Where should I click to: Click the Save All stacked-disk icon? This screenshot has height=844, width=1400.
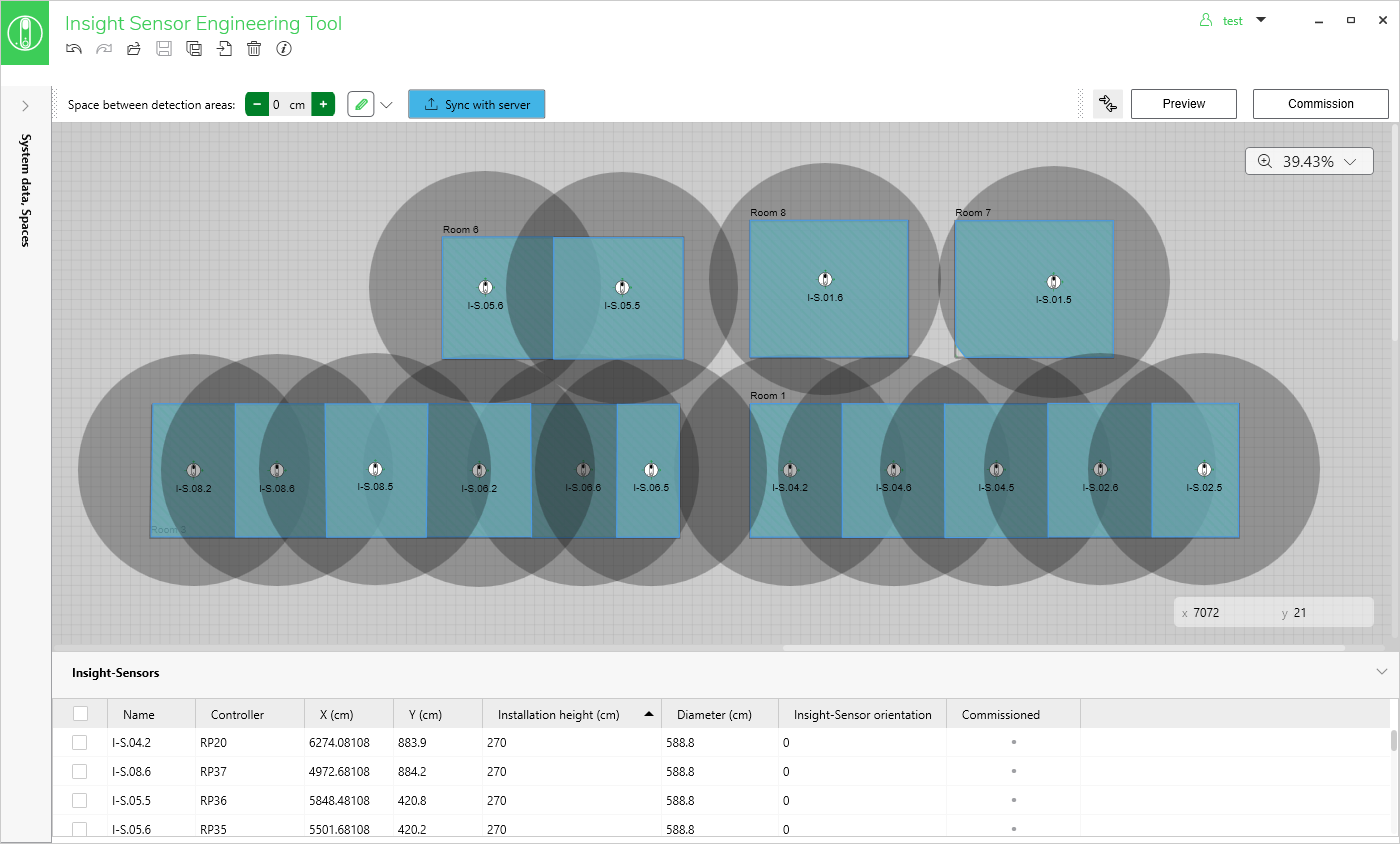click(194, 49)
